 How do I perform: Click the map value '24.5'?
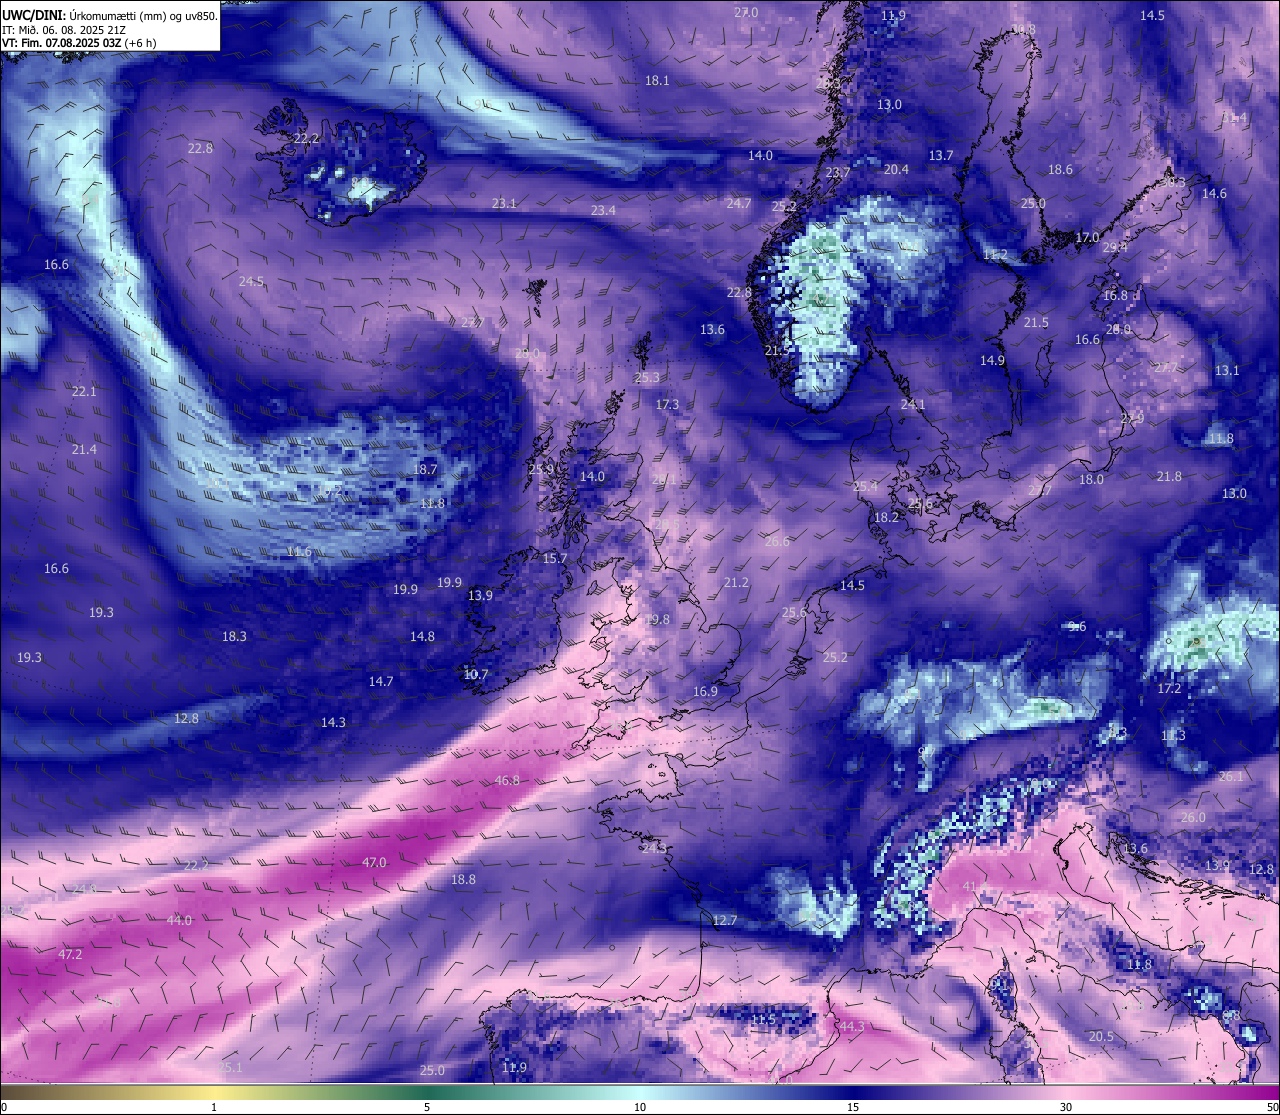[x=251, y=282]
